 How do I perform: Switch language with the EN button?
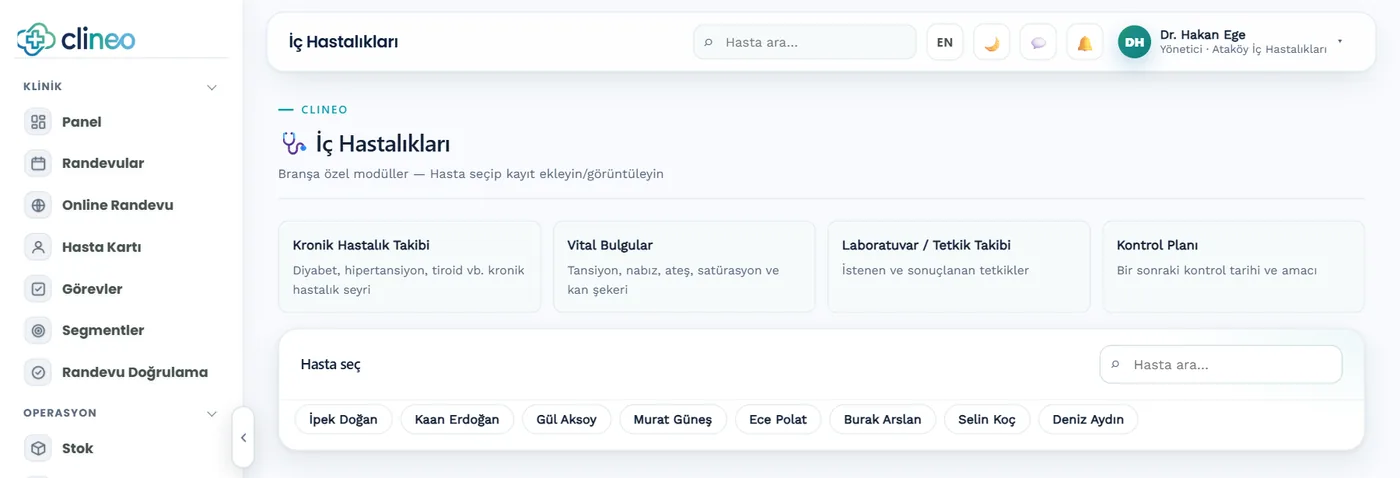[x=945, y=42]
